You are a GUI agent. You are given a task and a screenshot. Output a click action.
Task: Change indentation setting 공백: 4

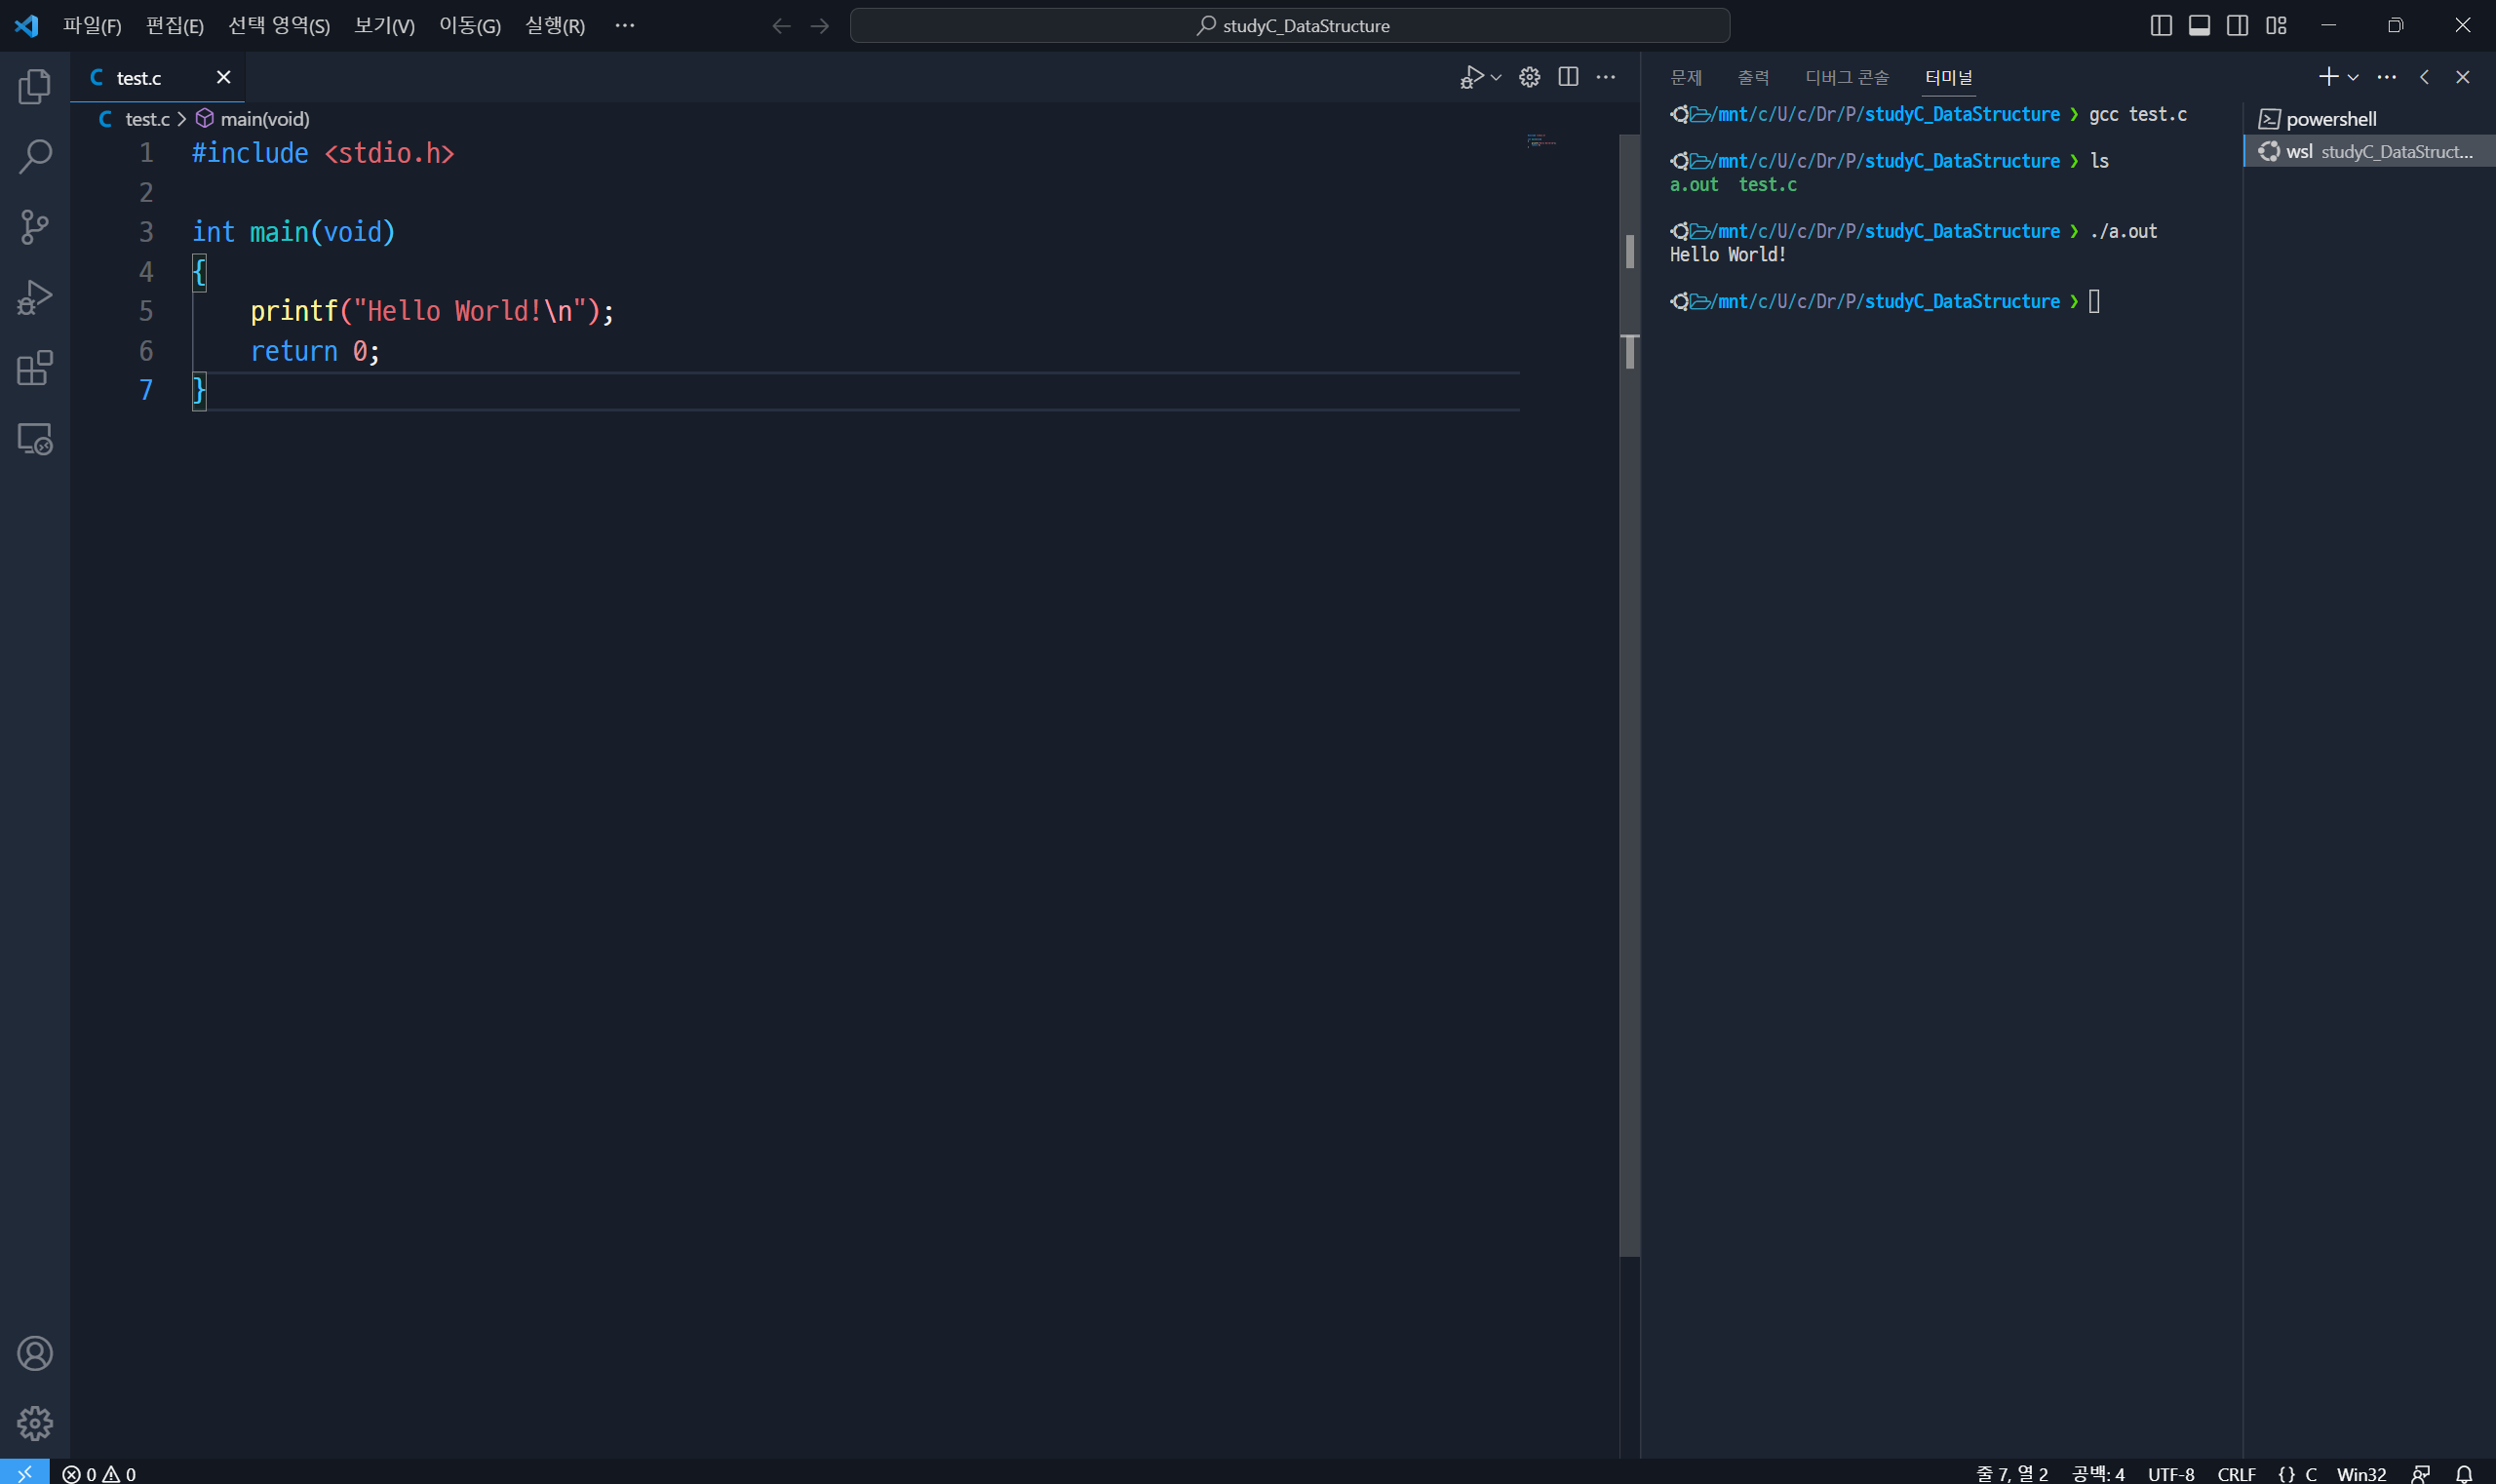(2098, 1473)
